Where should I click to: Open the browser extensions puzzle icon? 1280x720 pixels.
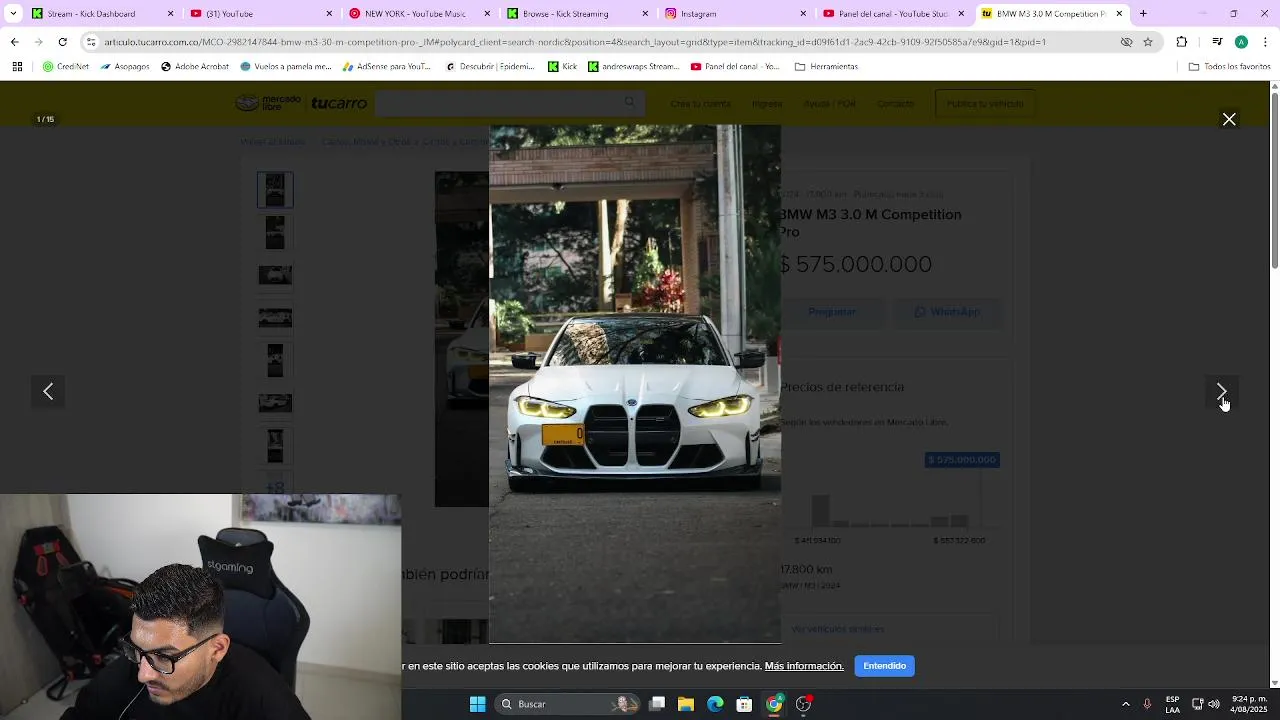(x=1182, y=42)
